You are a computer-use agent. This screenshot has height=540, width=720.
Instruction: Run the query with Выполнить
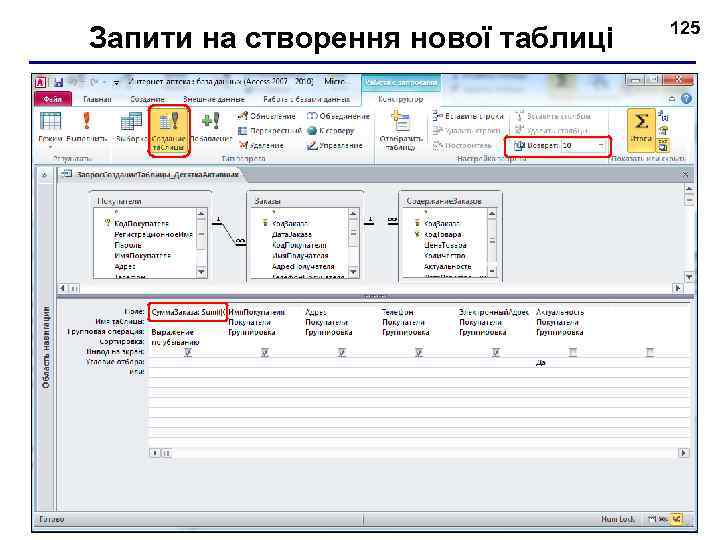tap(86, 127)
